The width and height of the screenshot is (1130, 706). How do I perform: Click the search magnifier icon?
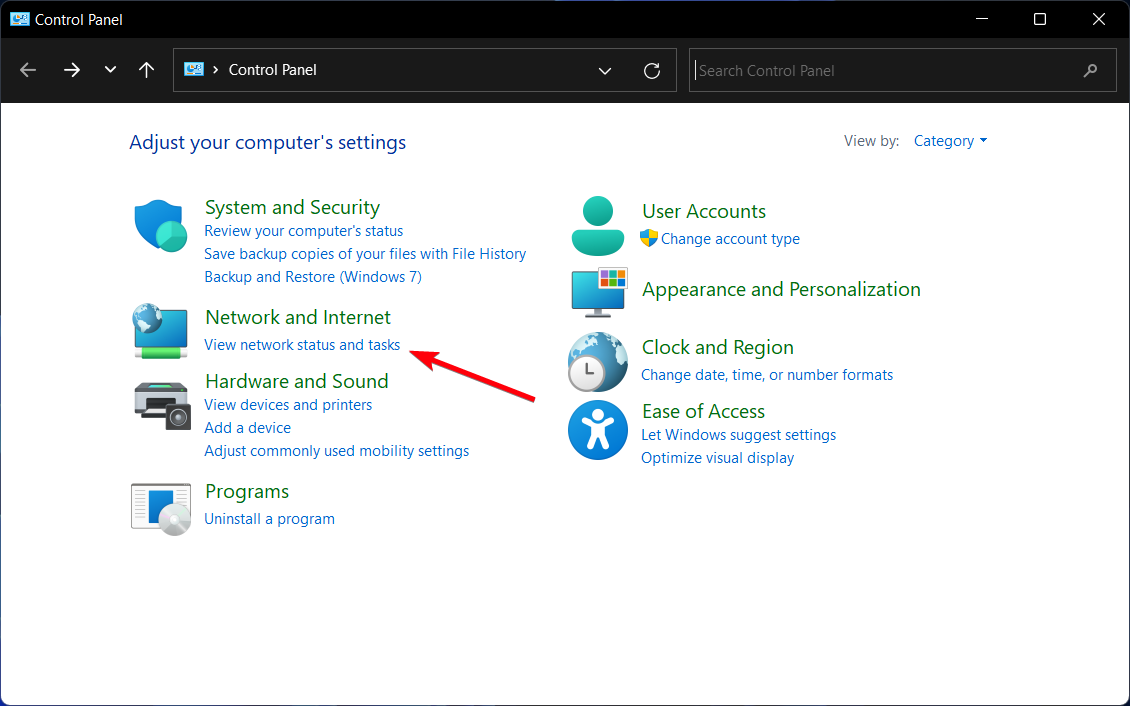pyautogui.click(x=1090, y=71)
